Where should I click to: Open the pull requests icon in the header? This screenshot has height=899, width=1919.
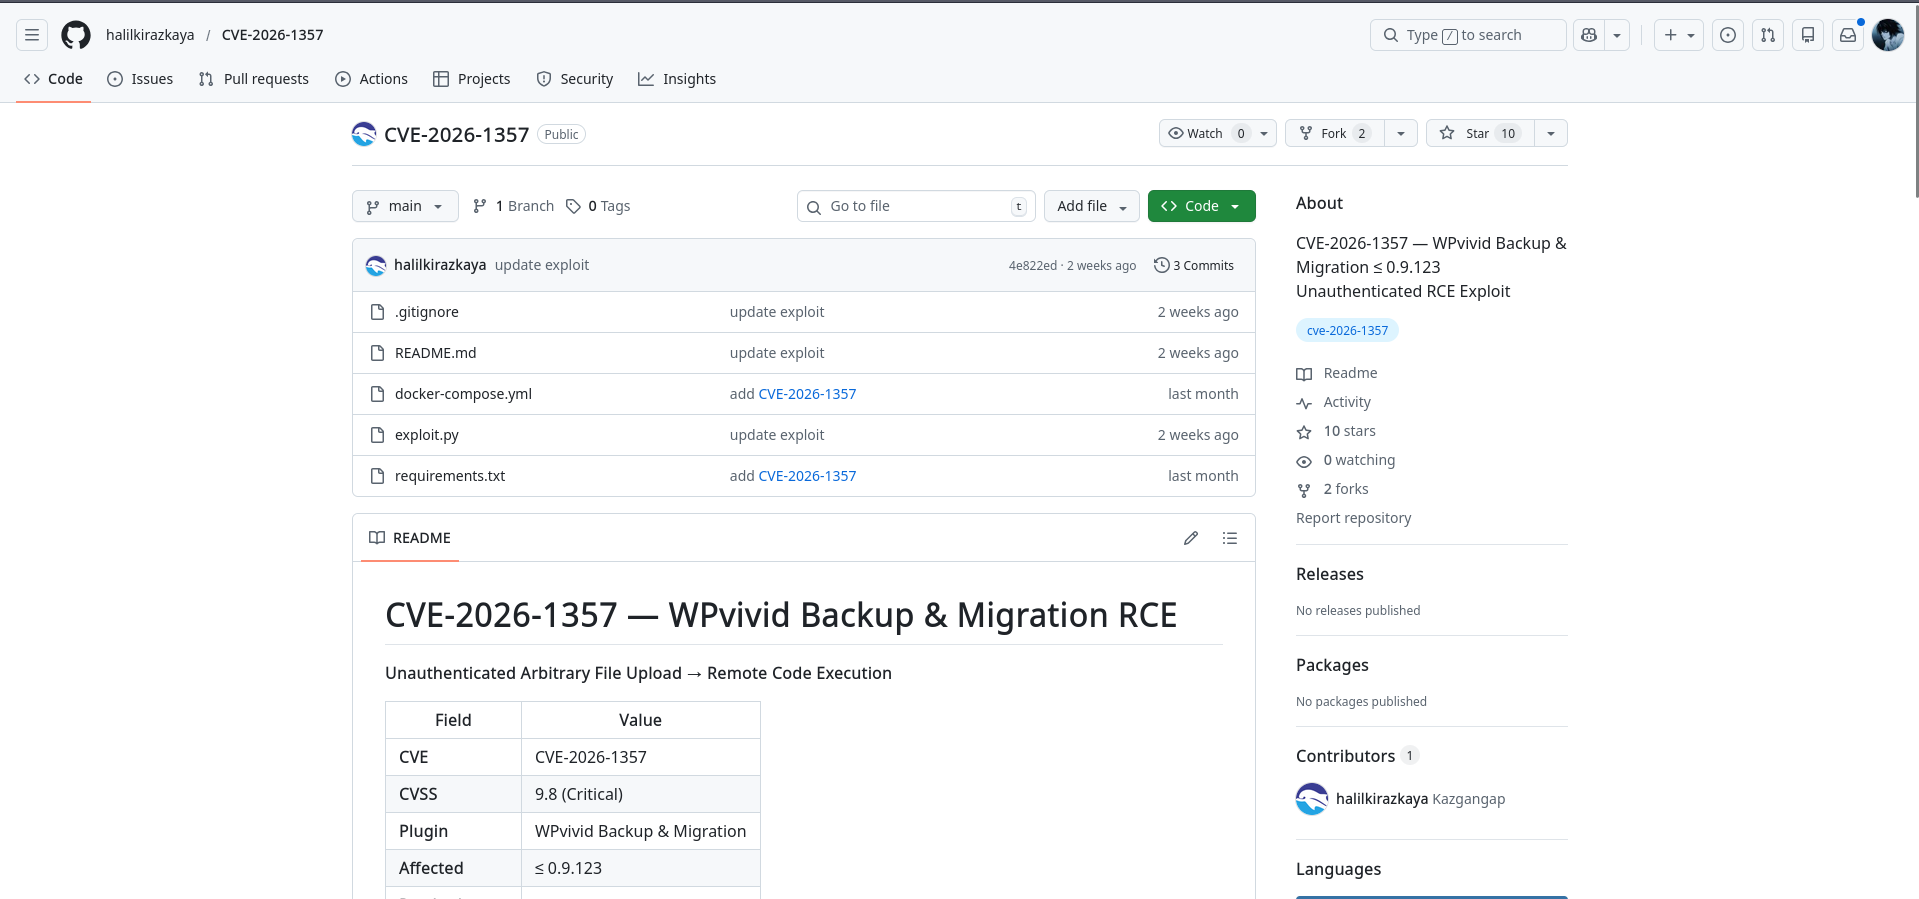(1768, 35)
